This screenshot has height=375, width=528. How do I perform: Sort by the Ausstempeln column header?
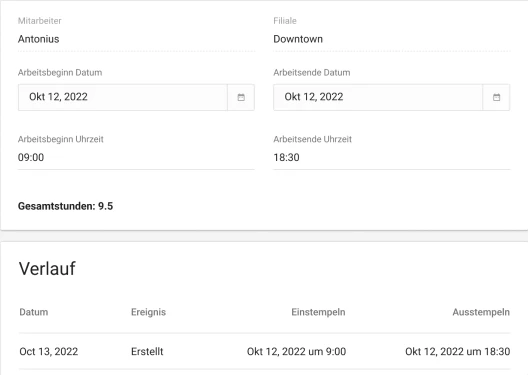481,312
